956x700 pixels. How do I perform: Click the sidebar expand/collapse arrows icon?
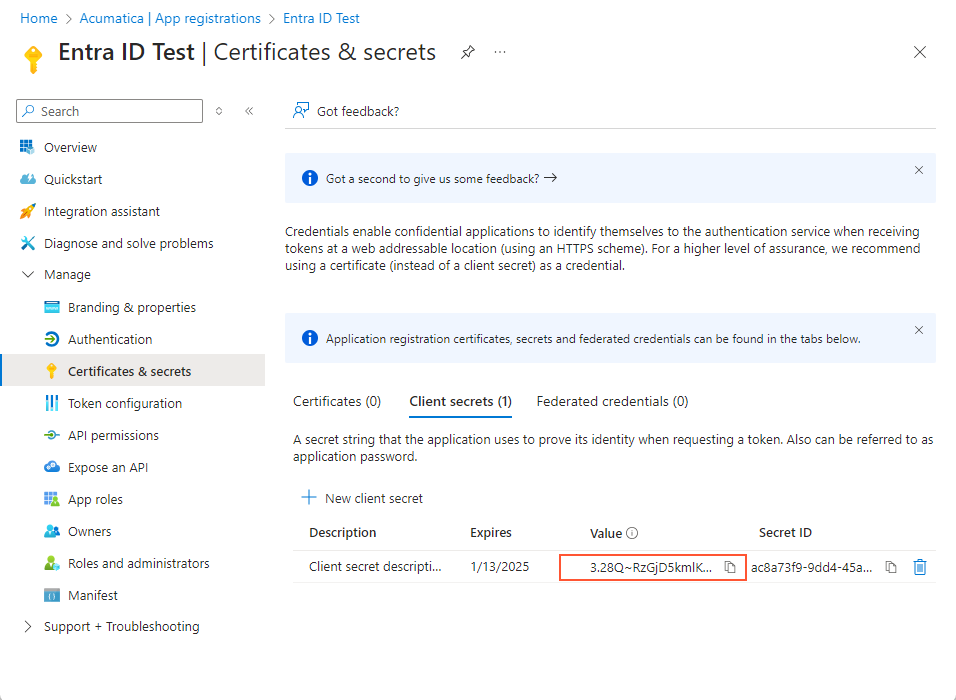[219, 111]
